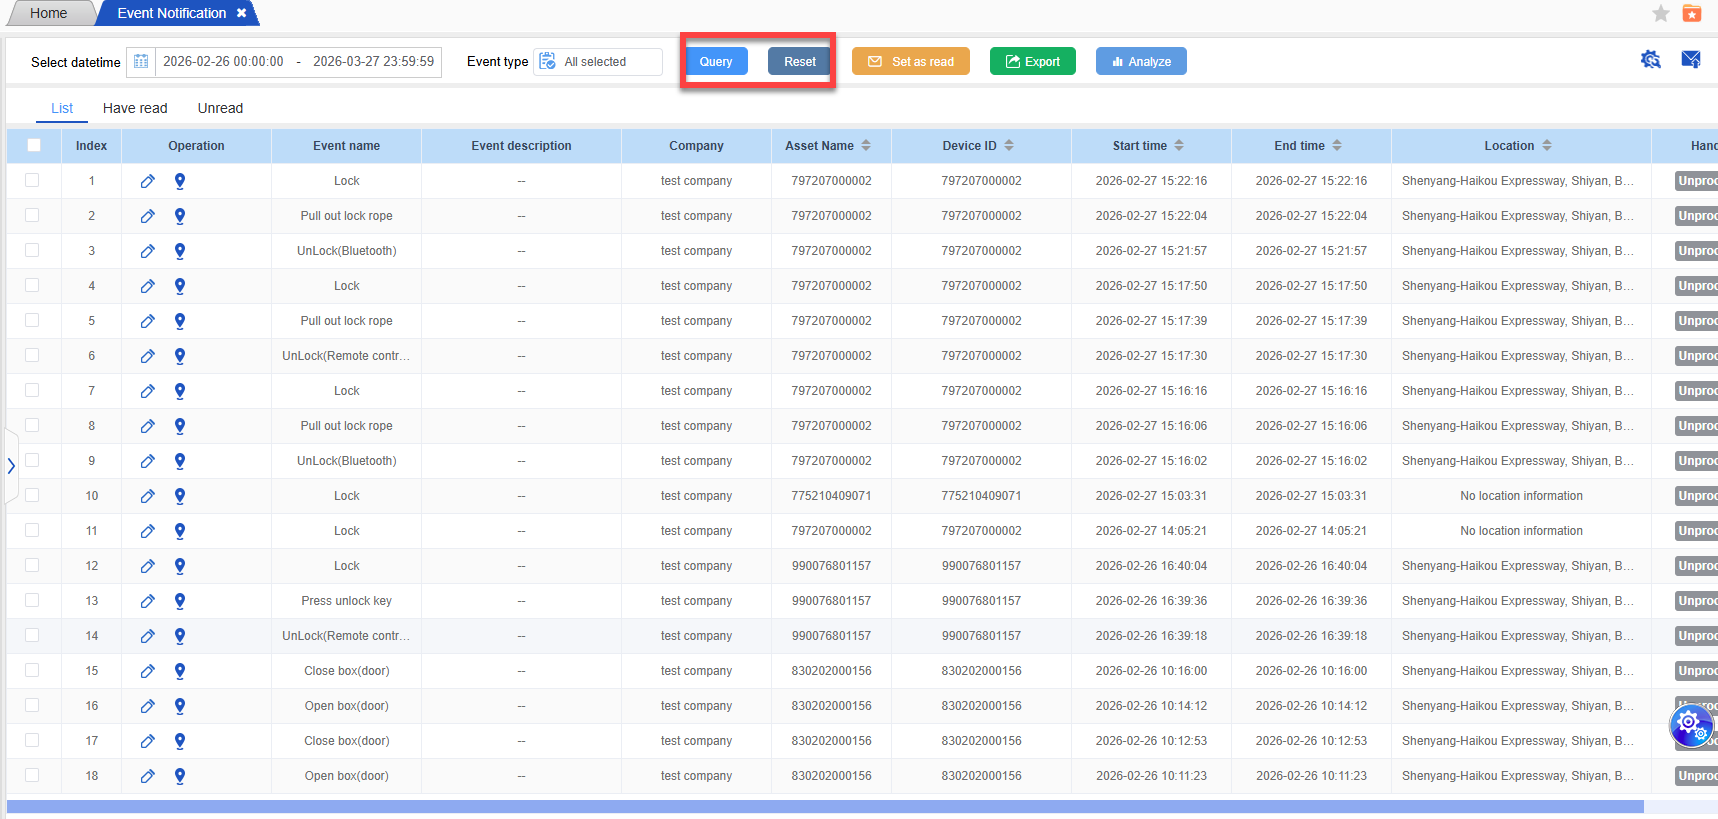Click the settings gear icon at top right
The image size is (1718, 819).
[1650, 60]
